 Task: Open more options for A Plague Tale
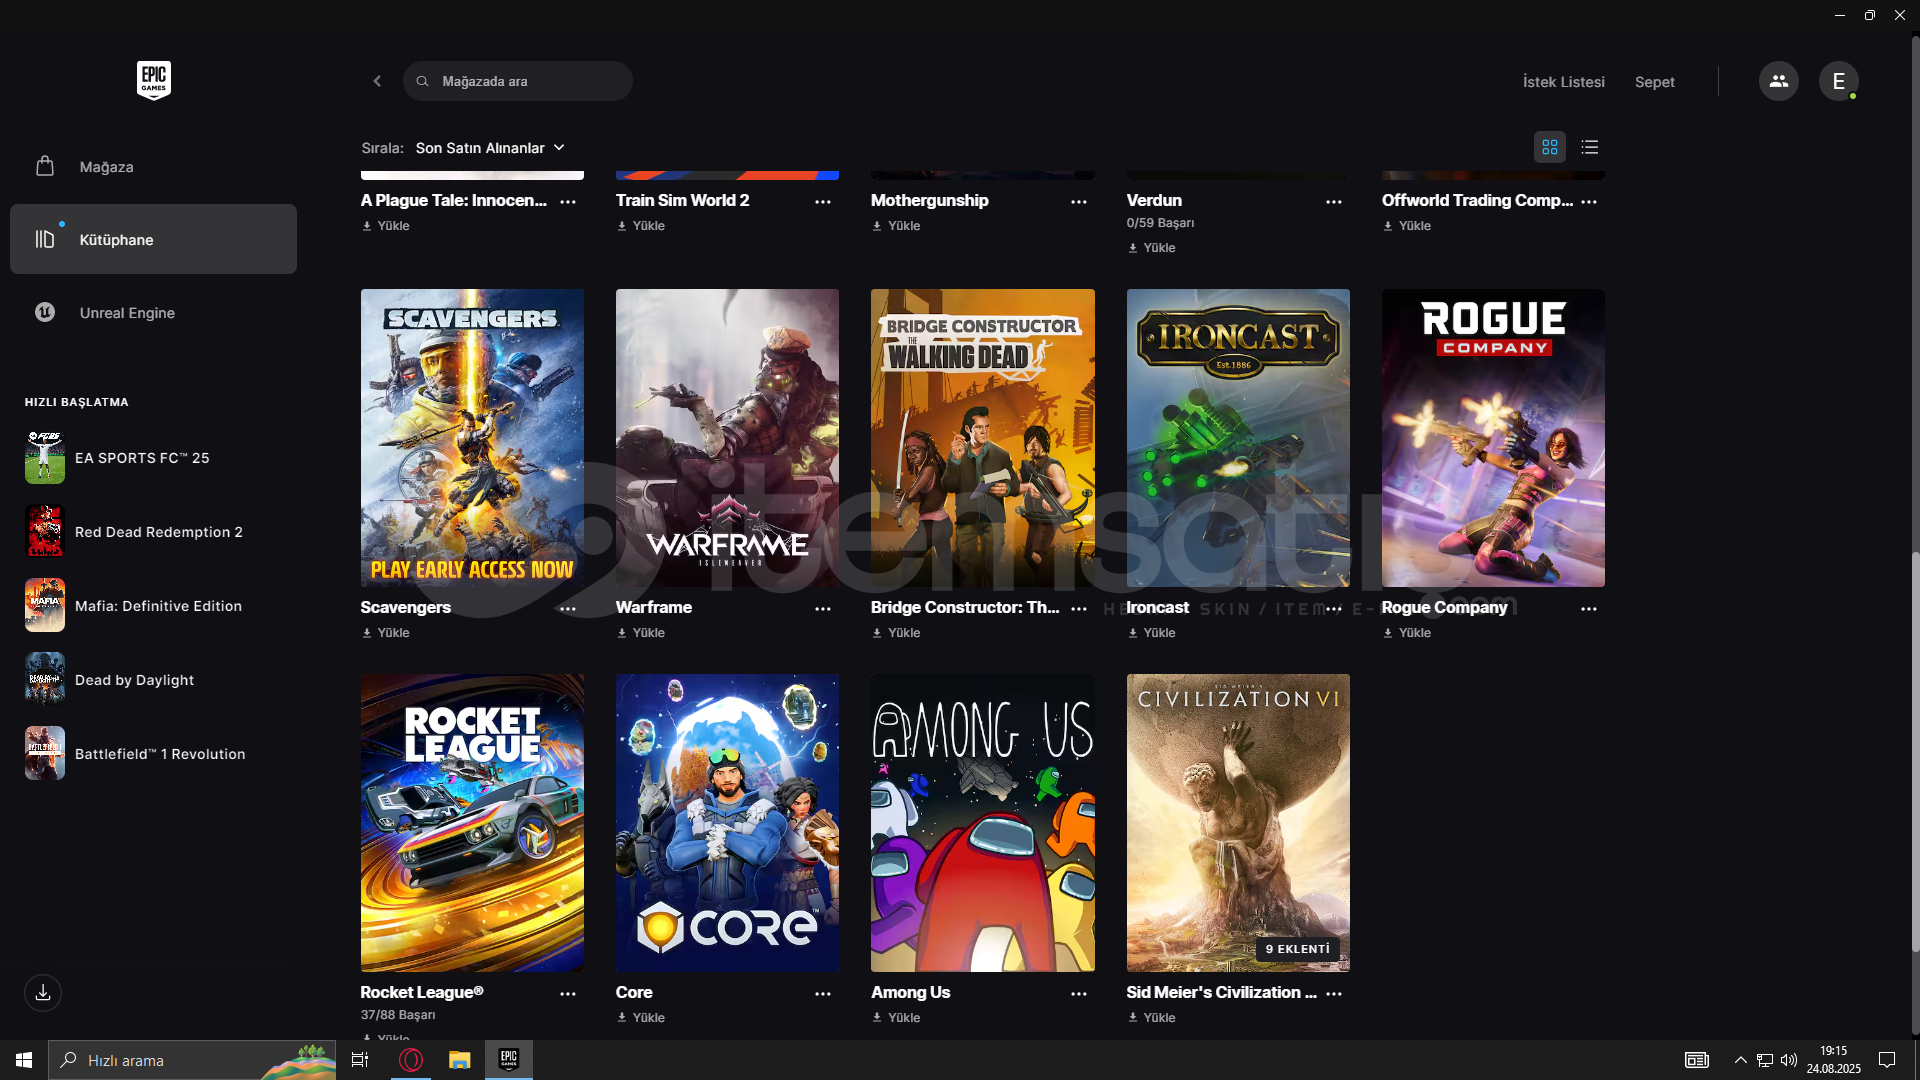click(568, 202)
